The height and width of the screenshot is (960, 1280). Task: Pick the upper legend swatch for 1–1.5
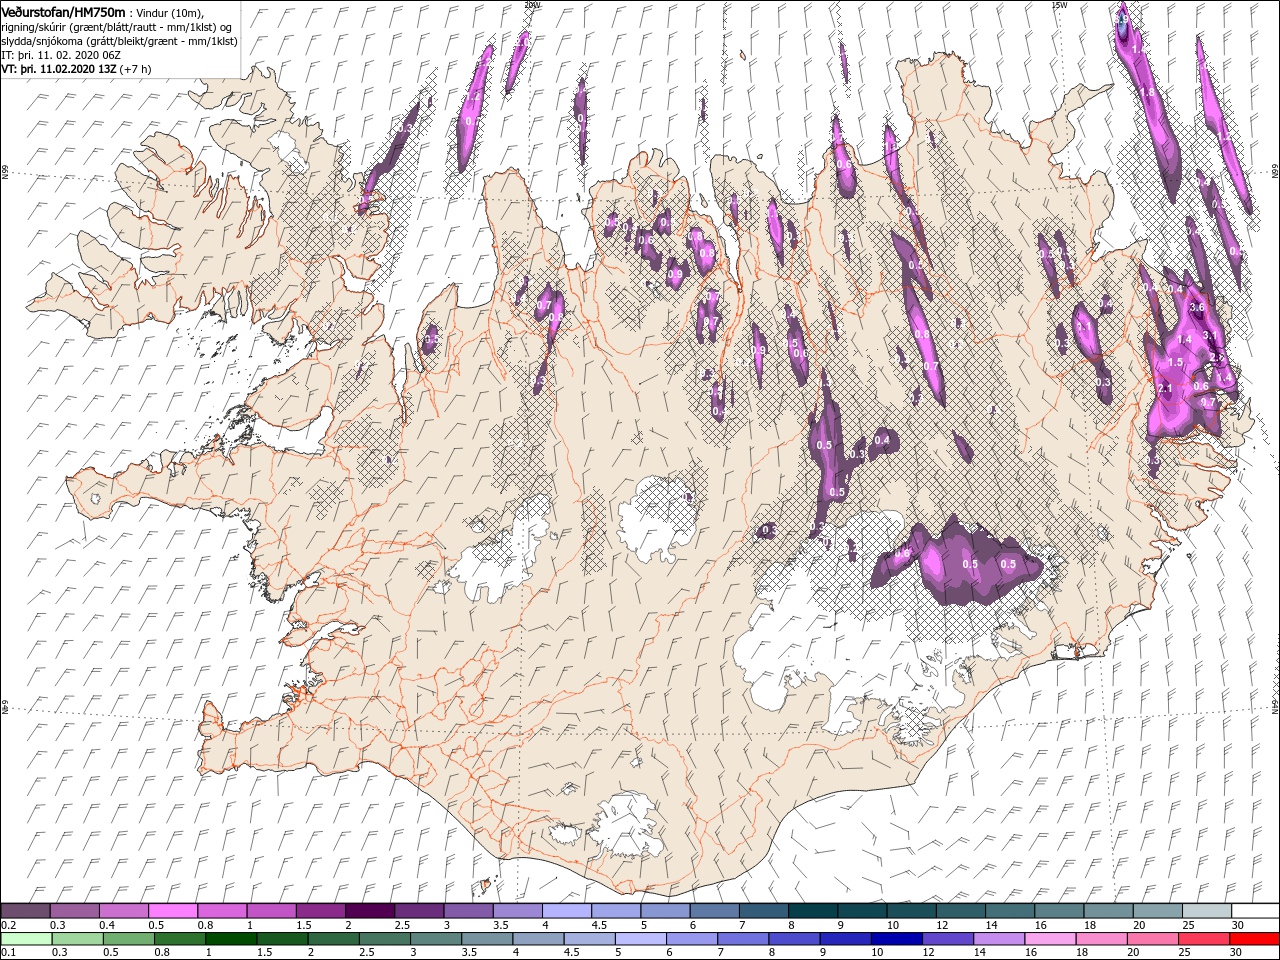point(271,910)
